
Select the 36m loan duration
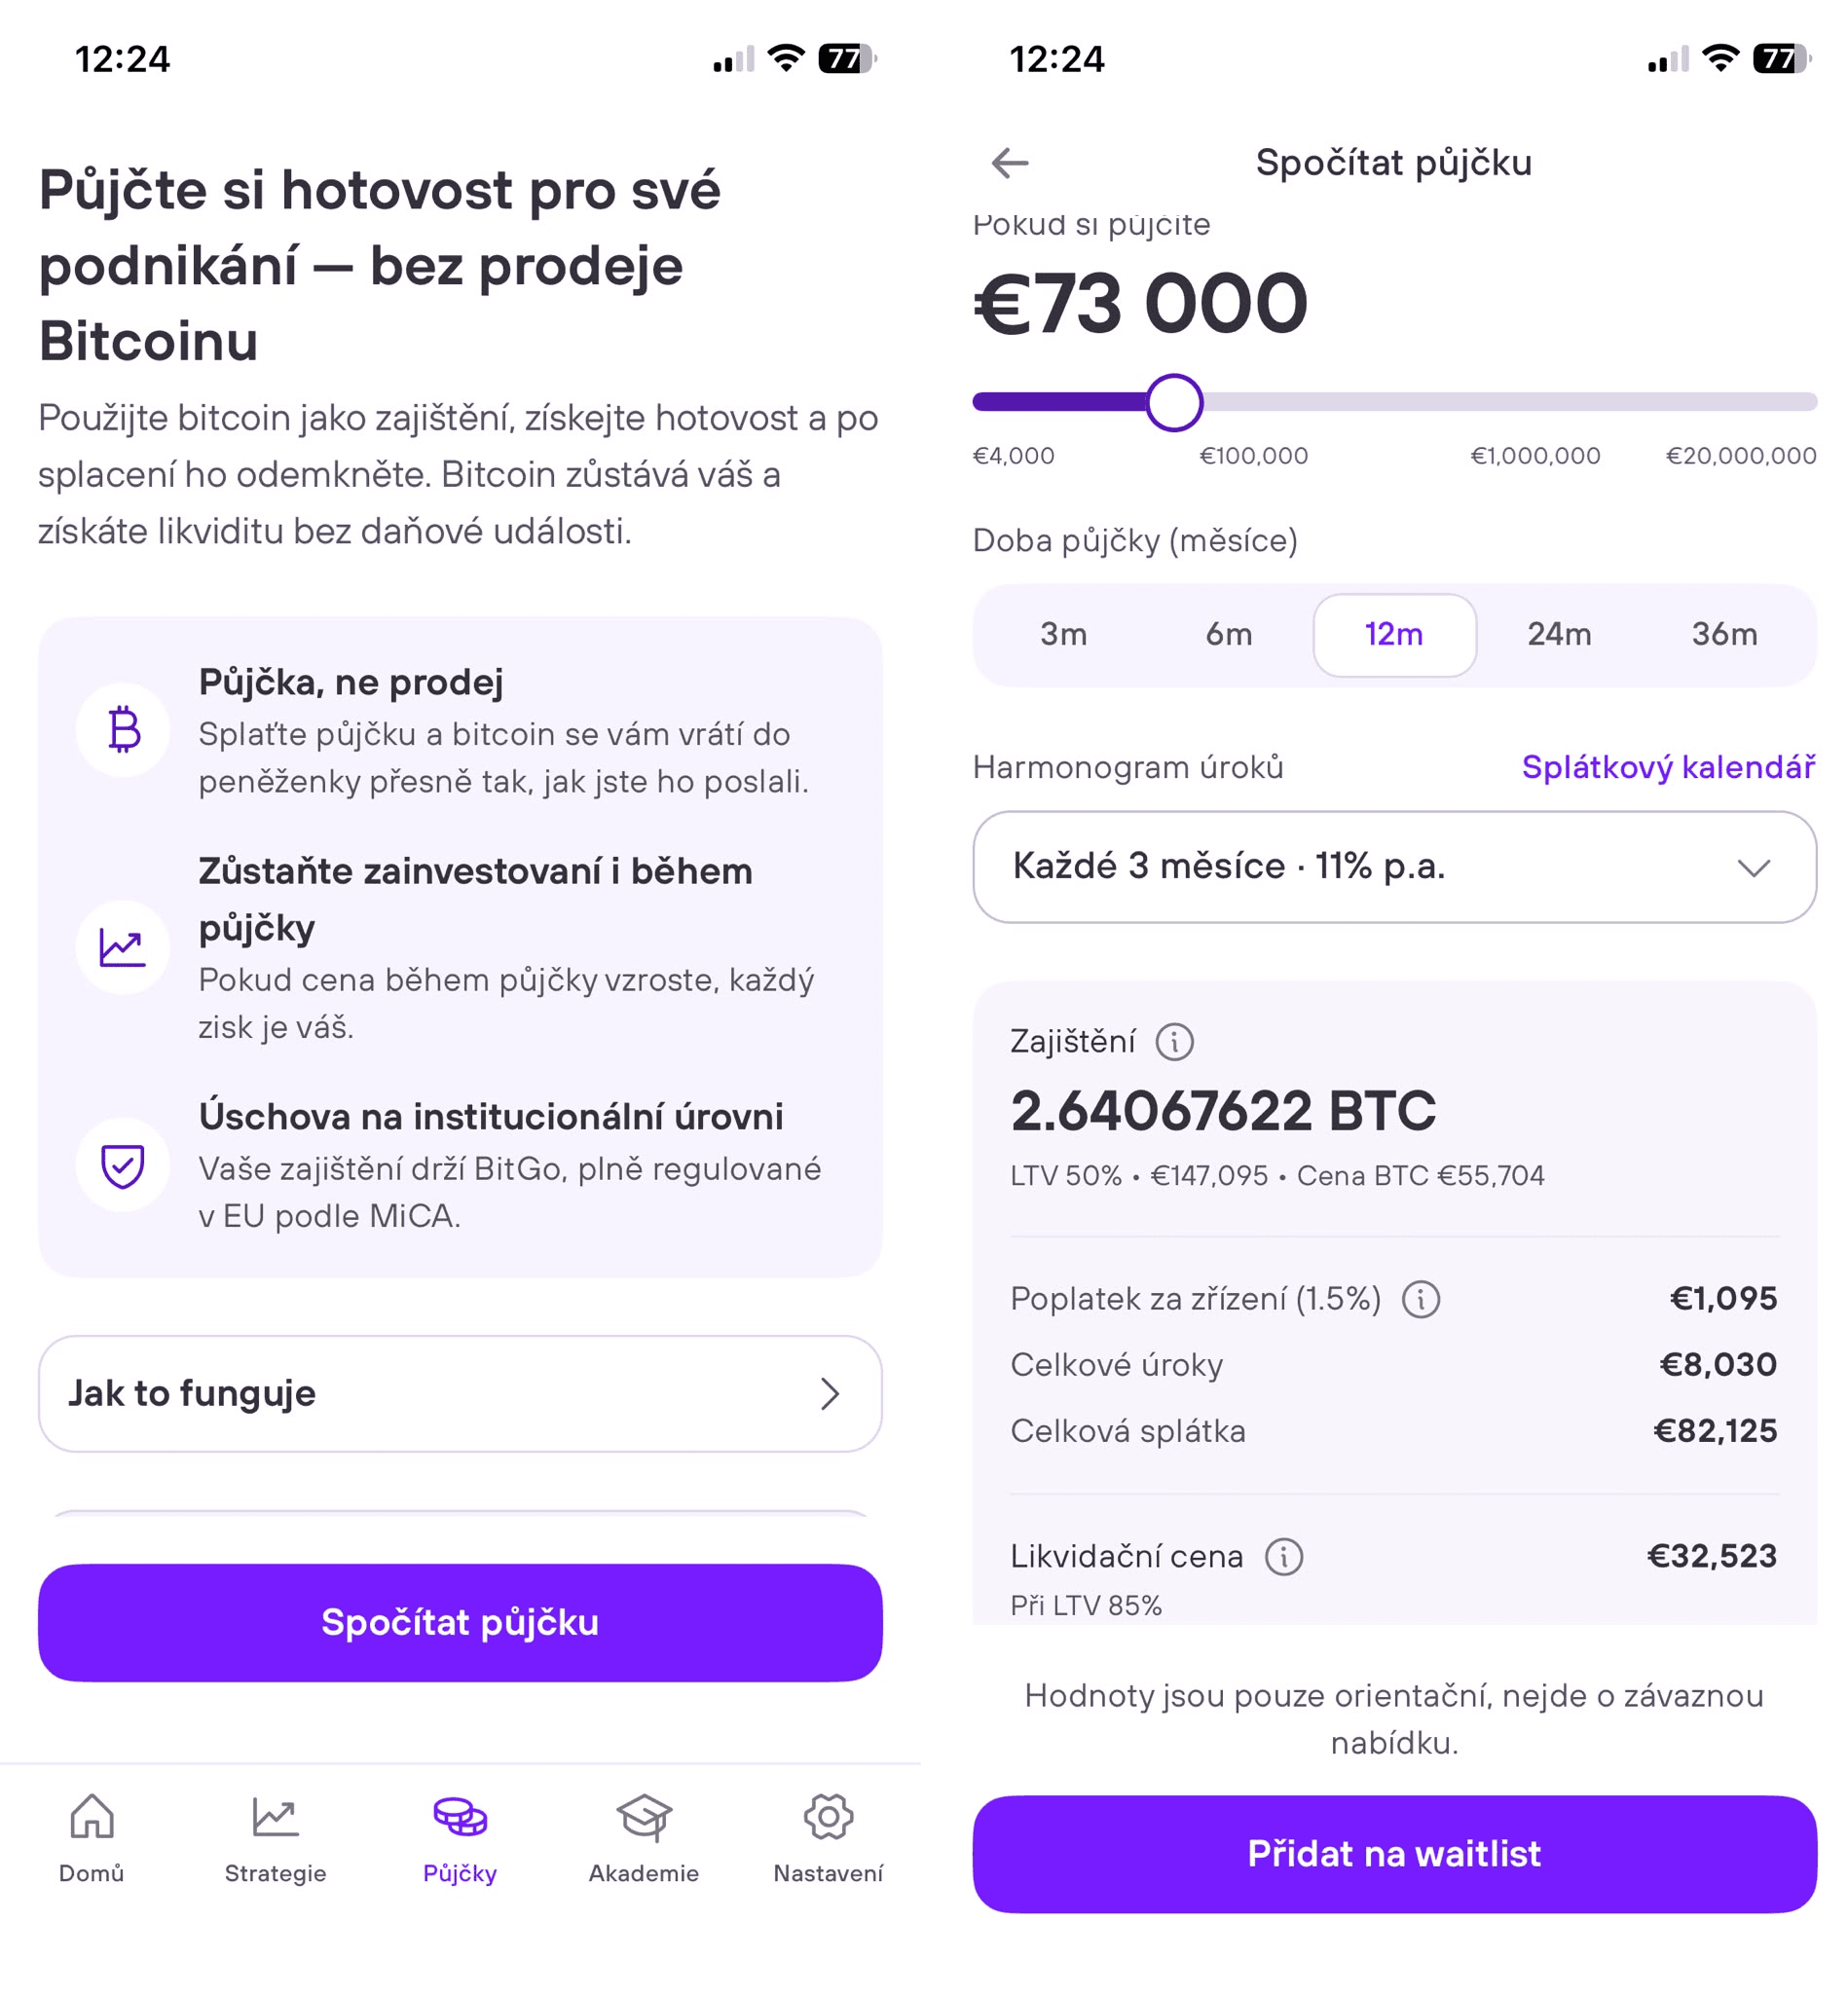click(x=1724, y=634)
